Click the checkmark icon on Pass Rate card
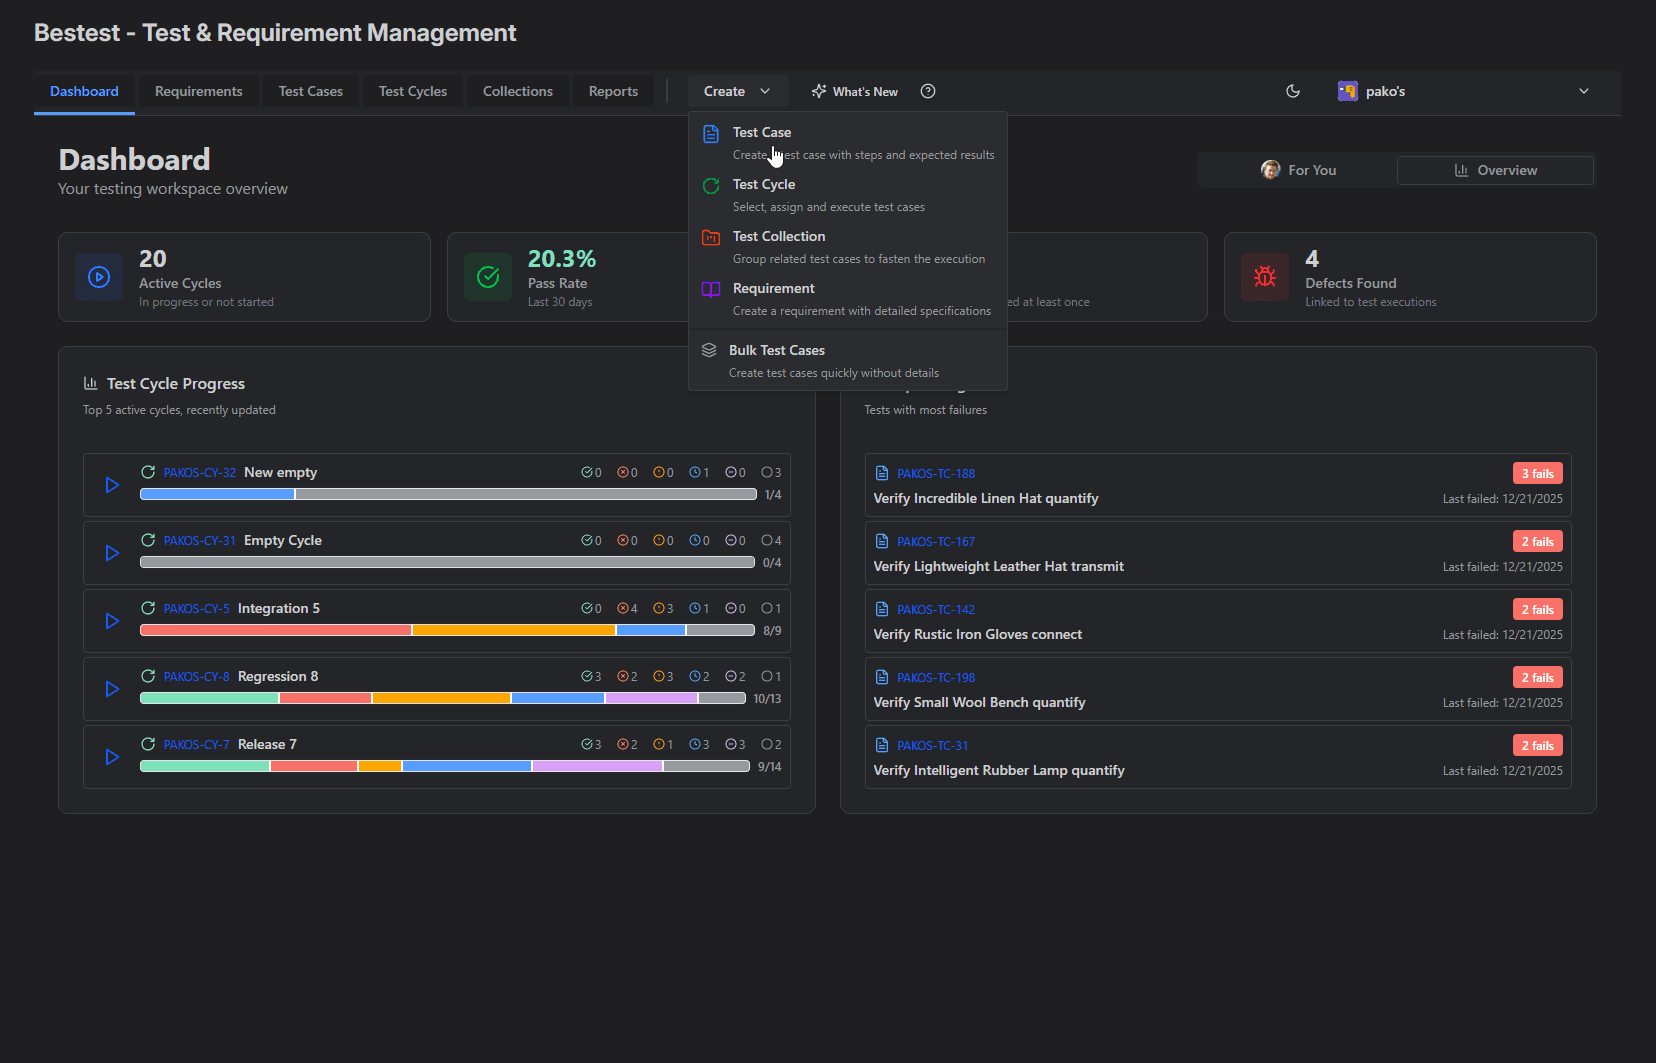The image size is (1656, 1063). (488, 277)
